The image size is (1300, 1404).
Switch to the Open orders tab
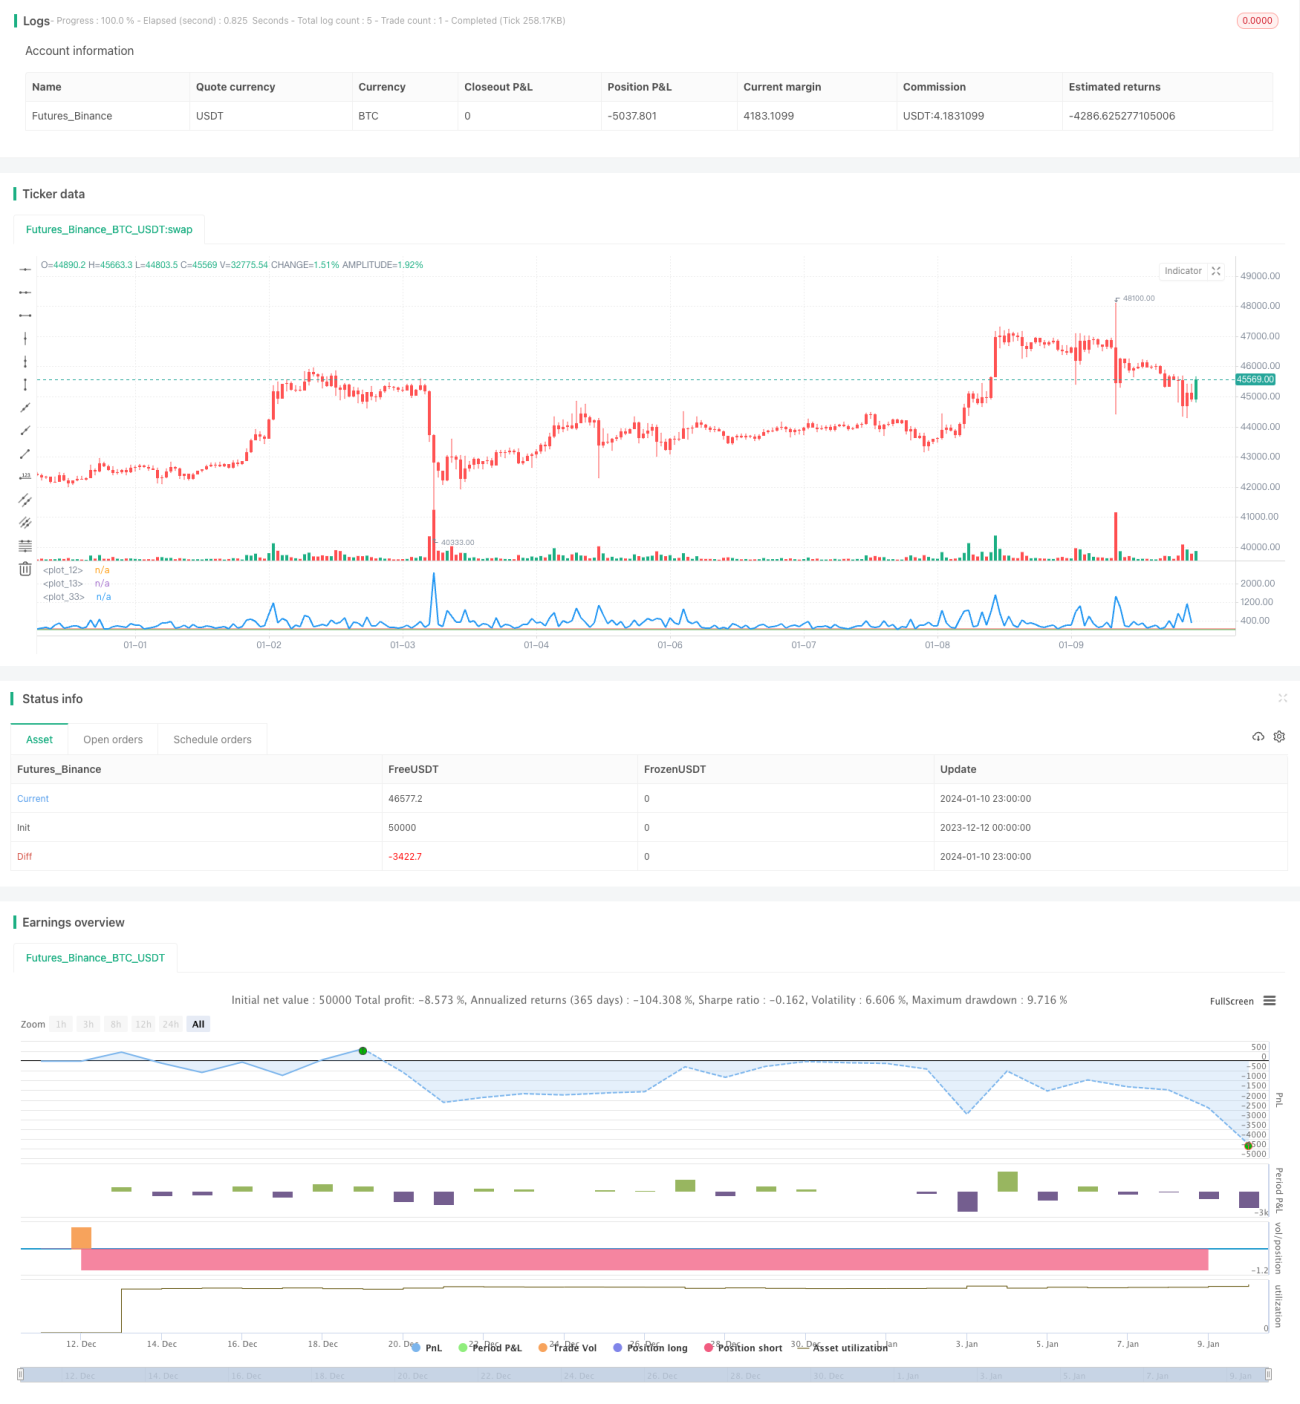point(113,740)
